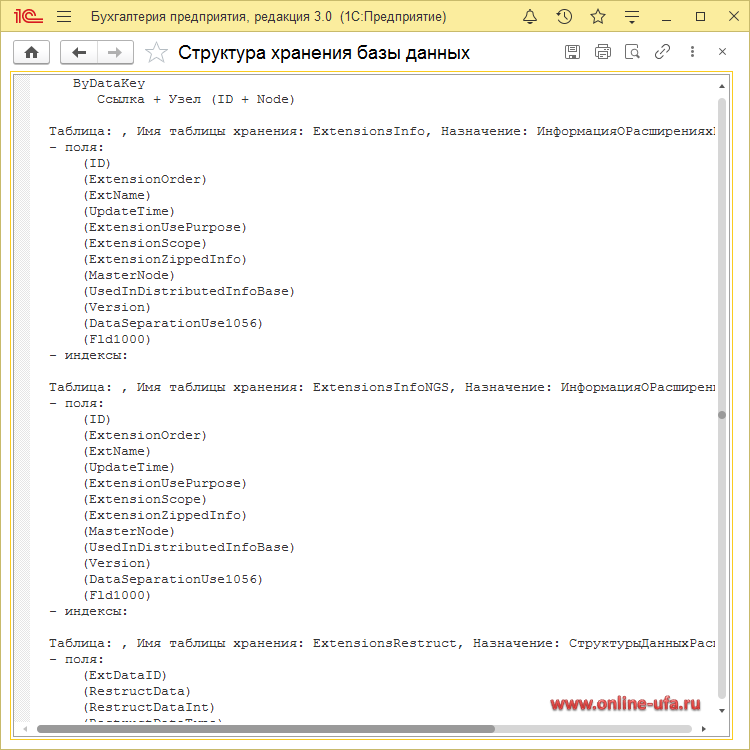Click the ExtensionsInfoNGS table header line
750x750 pixels.
click(x=382, y=387)
